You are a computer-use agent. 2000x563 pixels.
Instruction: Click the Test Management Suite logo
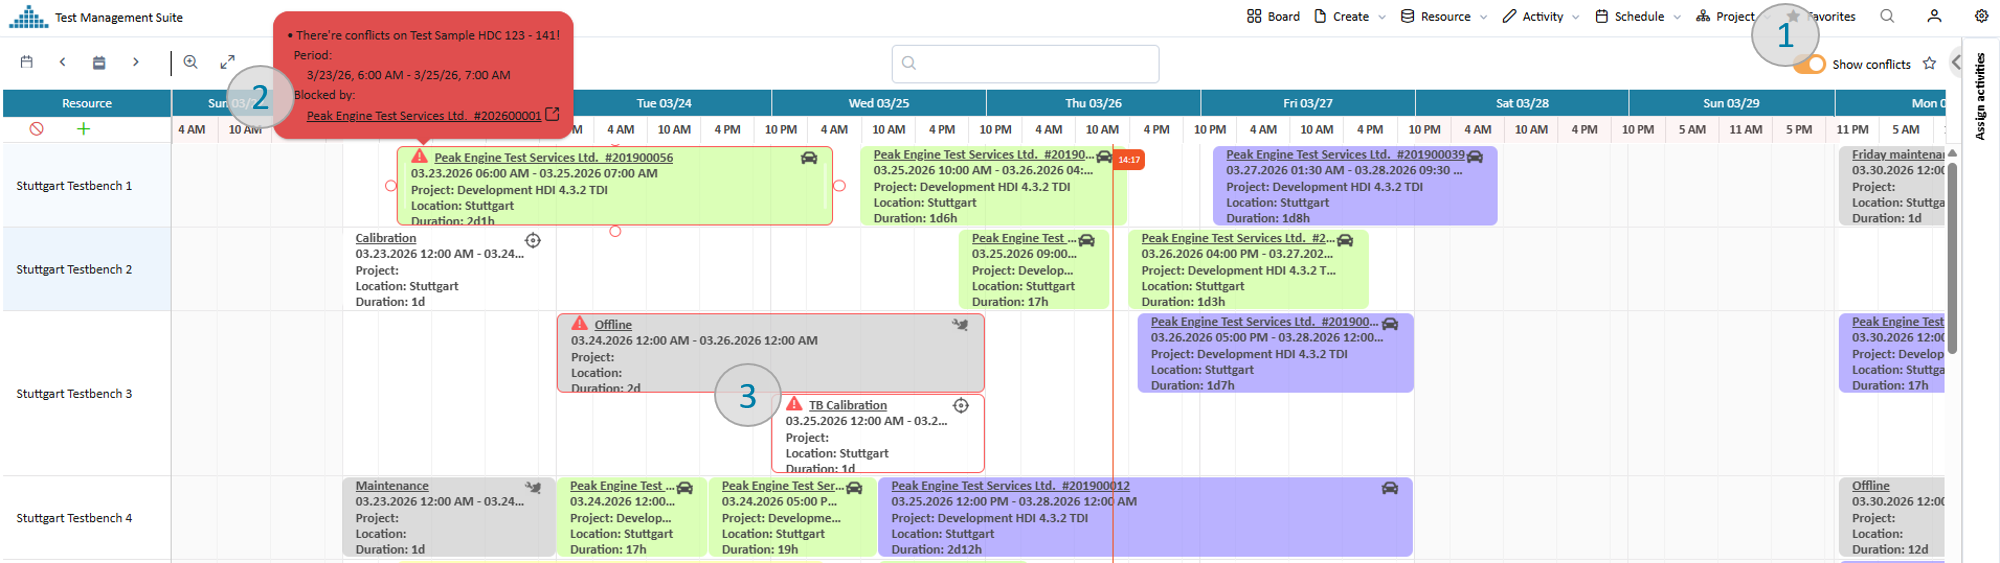pyautogui.click(x=28, y=16)
